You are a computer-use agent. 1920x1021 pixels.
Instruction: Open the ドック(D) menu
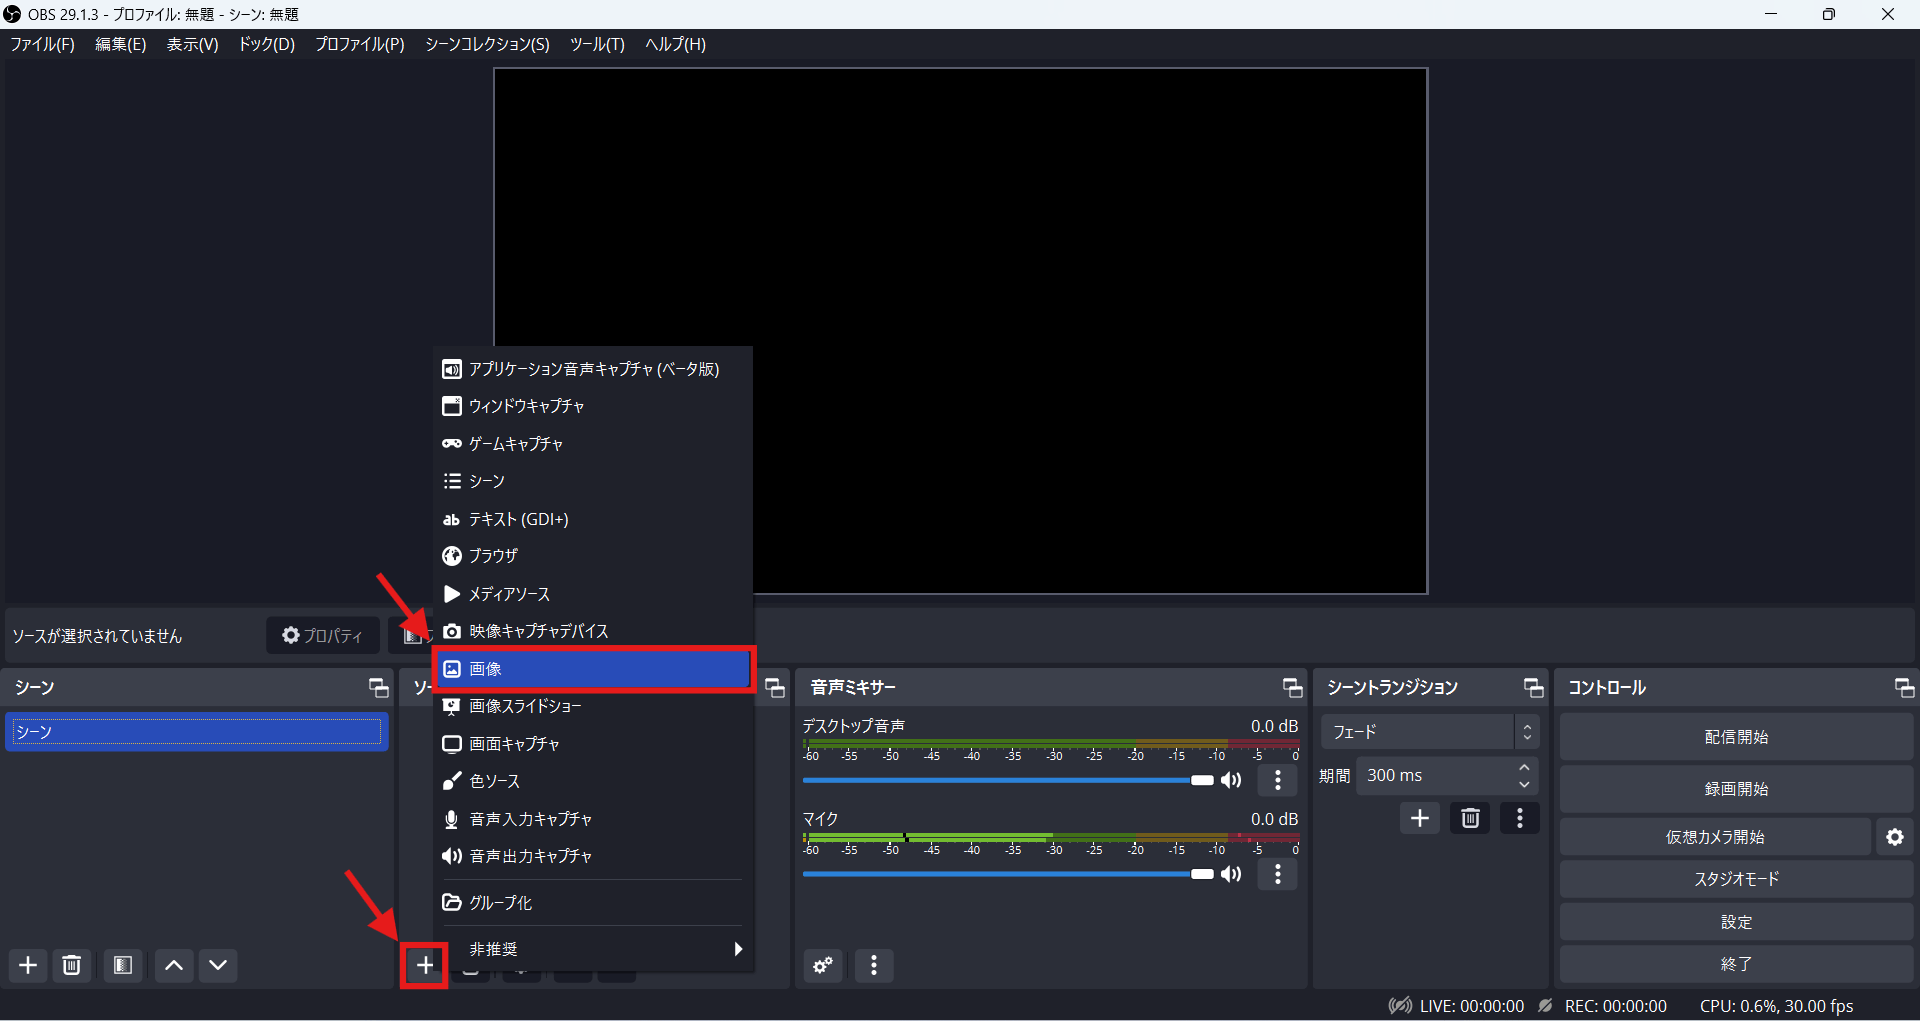pyautogui.click(x=266, y=44)
